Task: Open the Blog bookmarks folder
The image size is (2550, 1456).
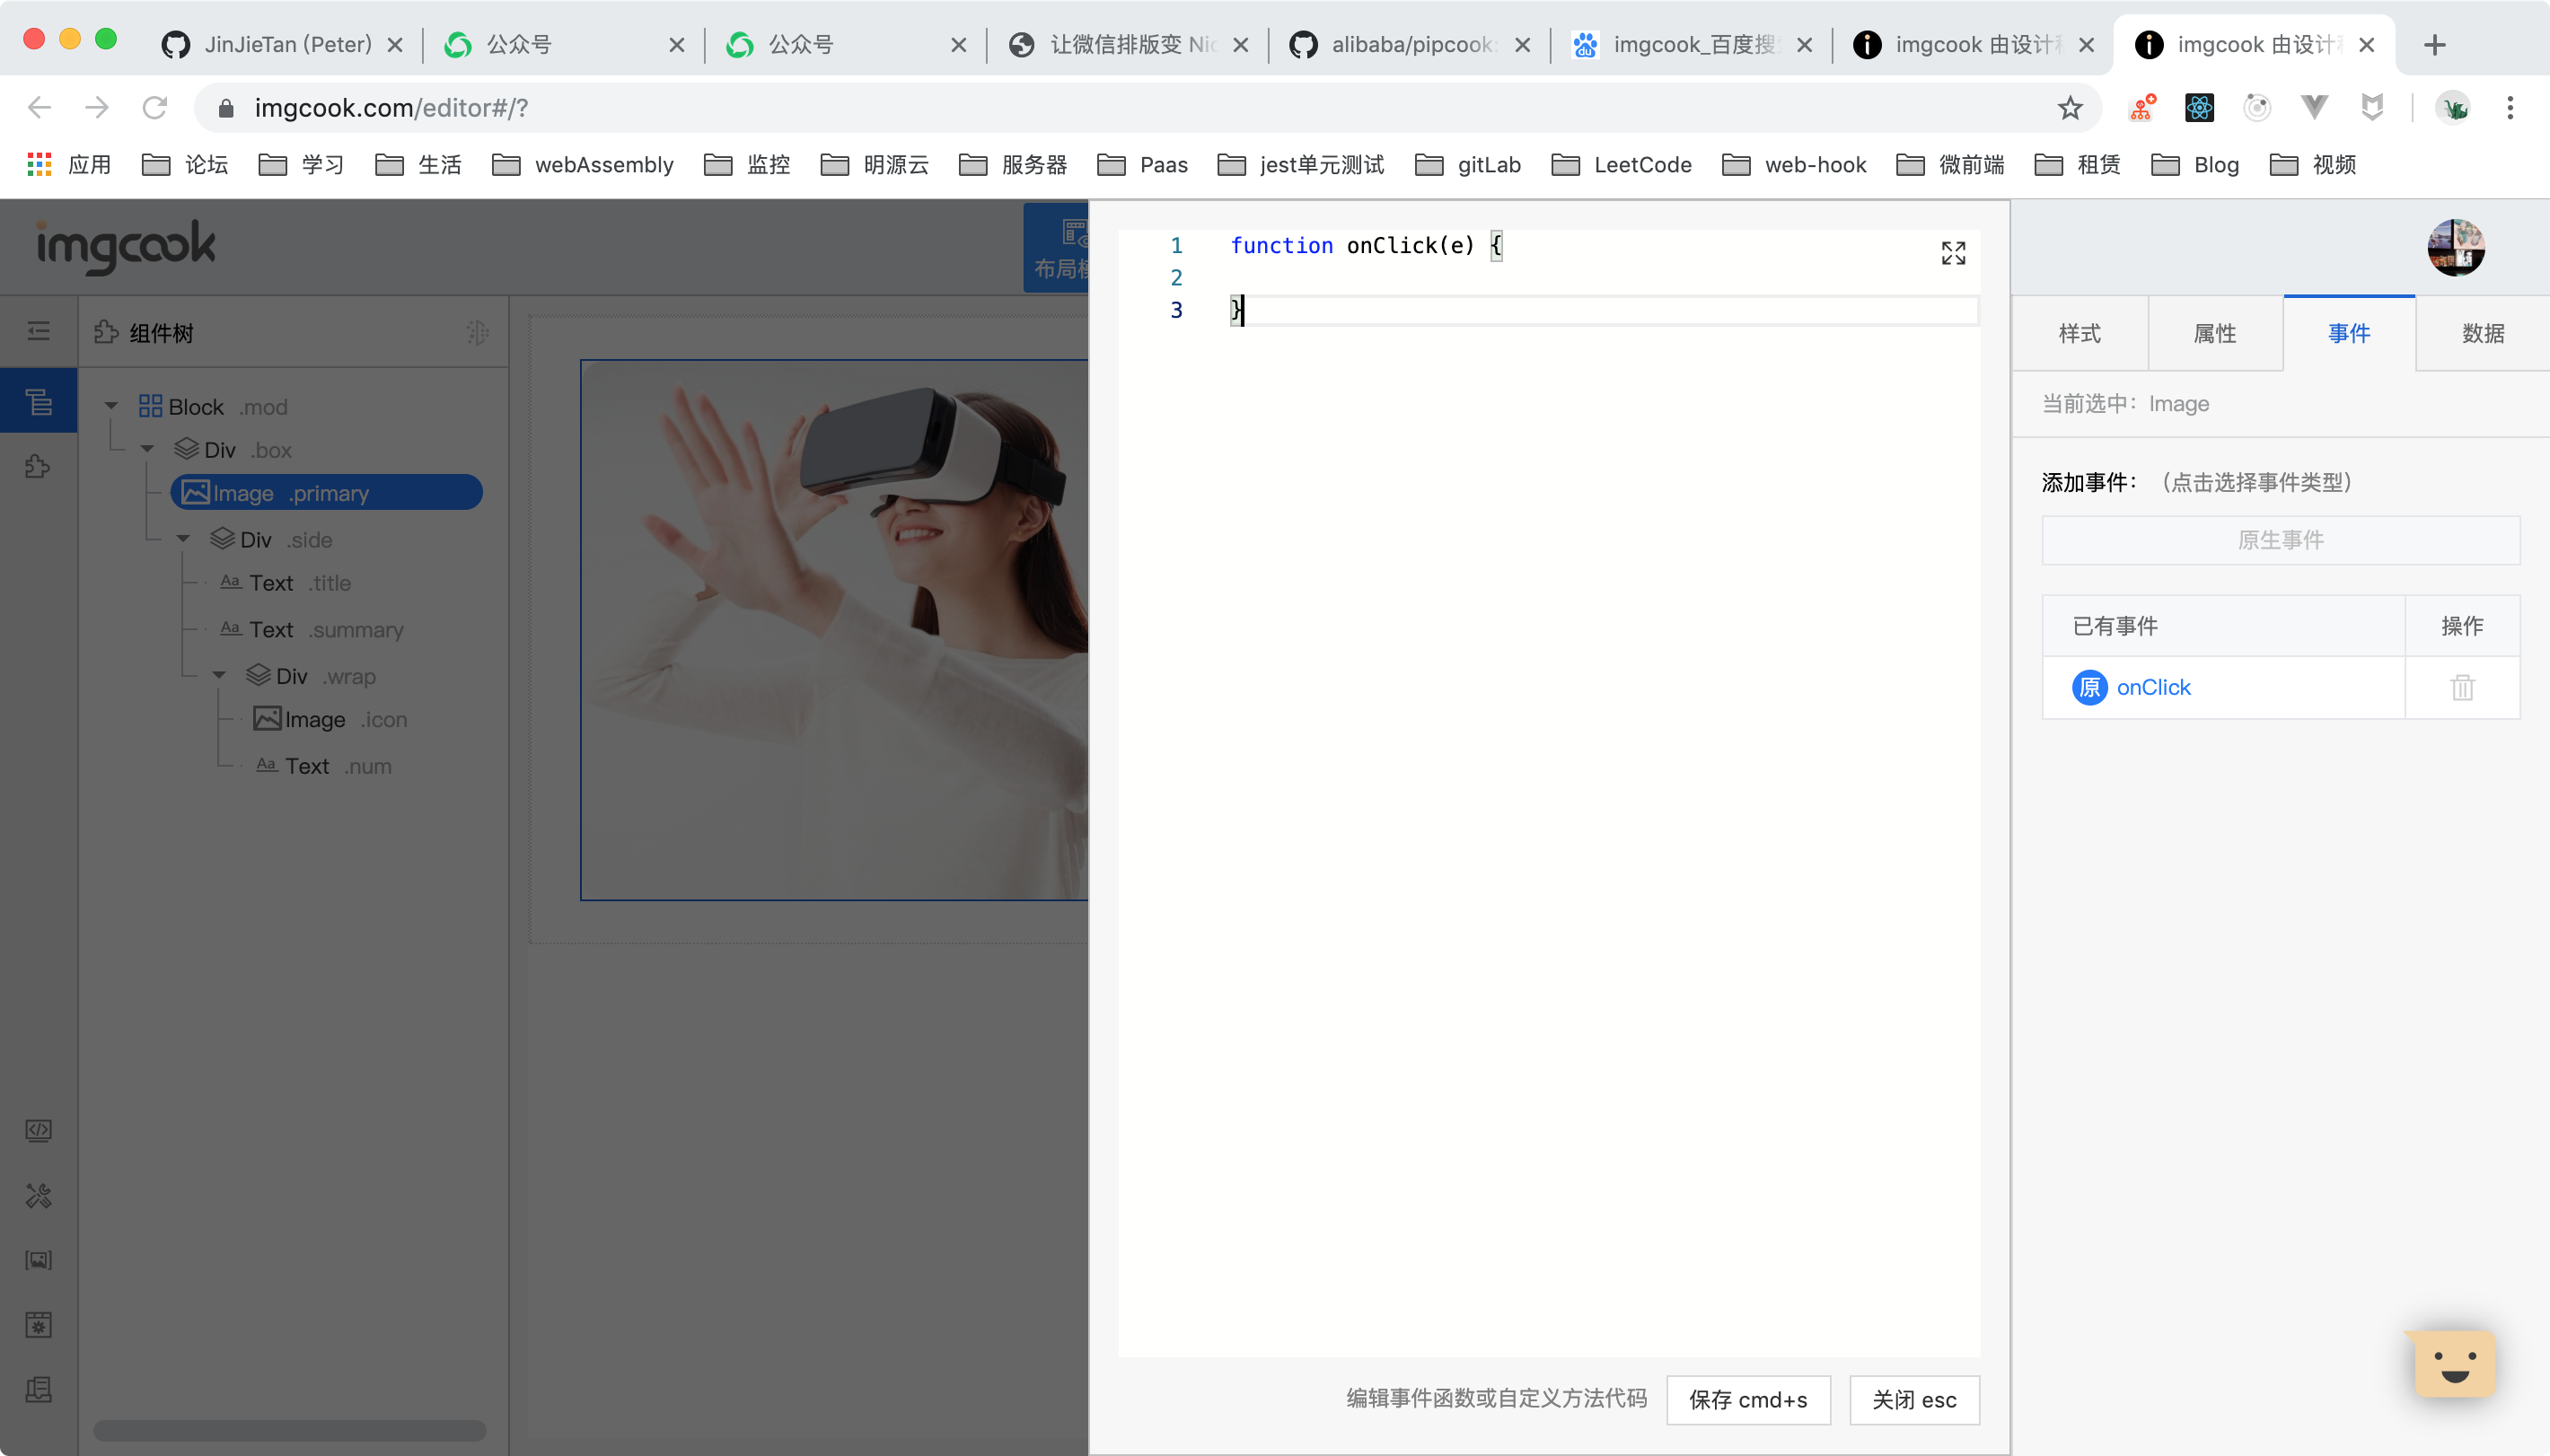Action: point(2195,165)
